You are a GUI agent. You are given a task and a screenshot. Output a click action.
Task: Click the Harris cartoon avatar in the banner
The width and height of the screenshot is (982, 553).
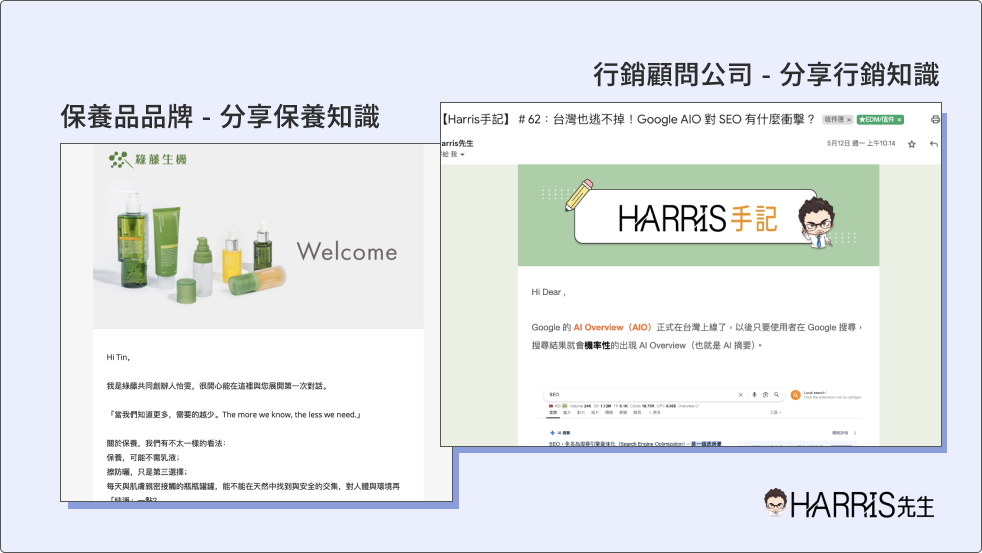pyautogui.click(x=817, y=222)
